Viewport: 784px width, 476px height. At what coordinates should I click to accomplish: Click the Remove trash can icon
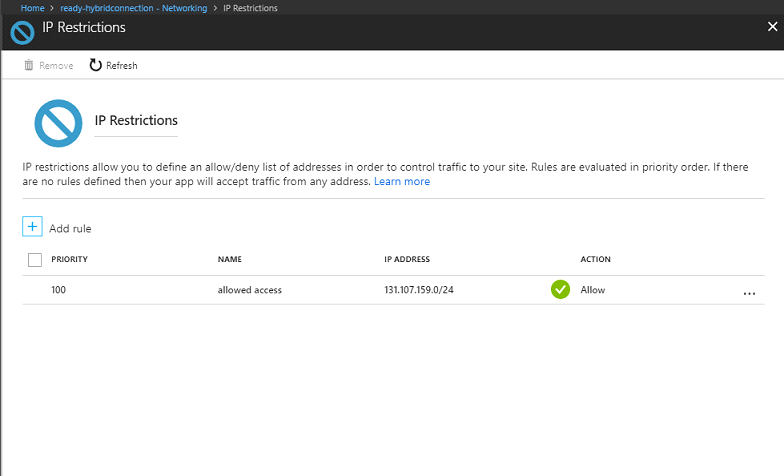tap(29, 65)
